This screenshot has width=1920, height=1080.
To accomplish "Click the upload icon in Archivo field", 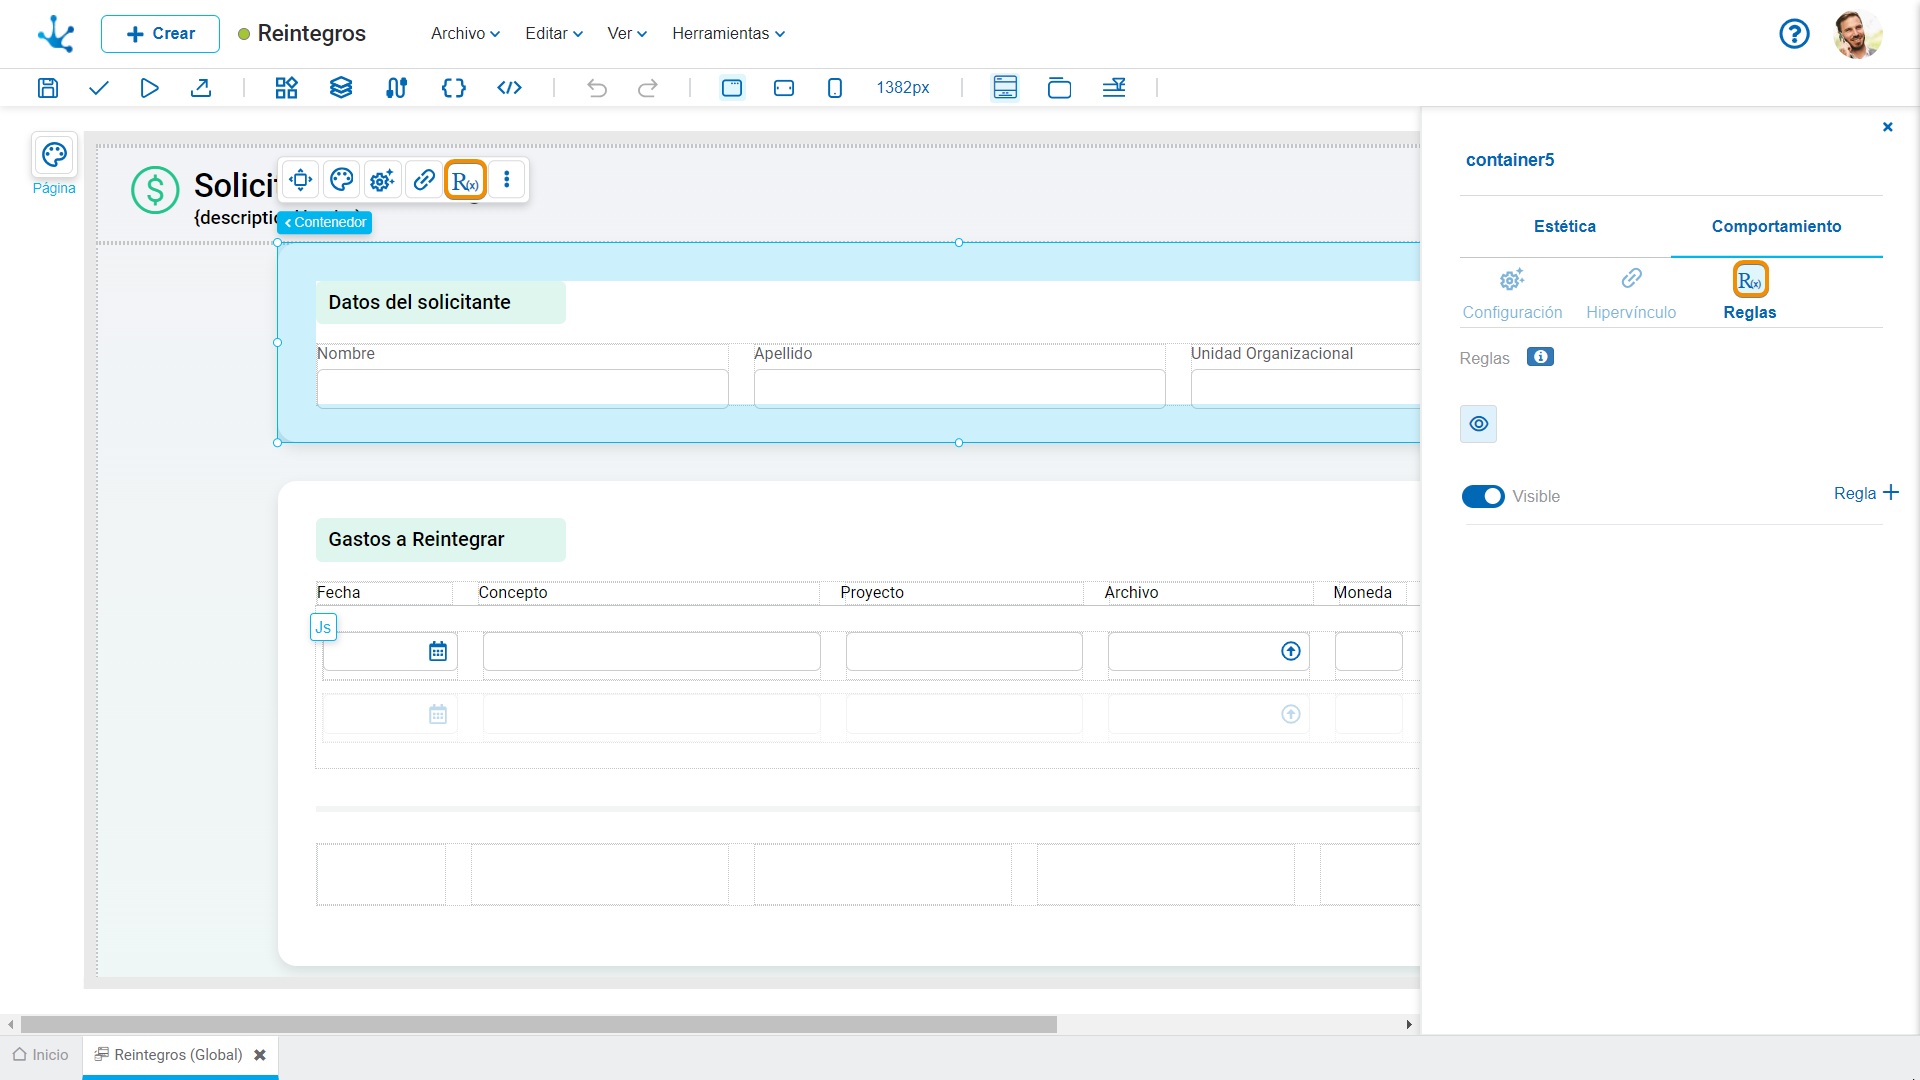I will pos(1291,652).
